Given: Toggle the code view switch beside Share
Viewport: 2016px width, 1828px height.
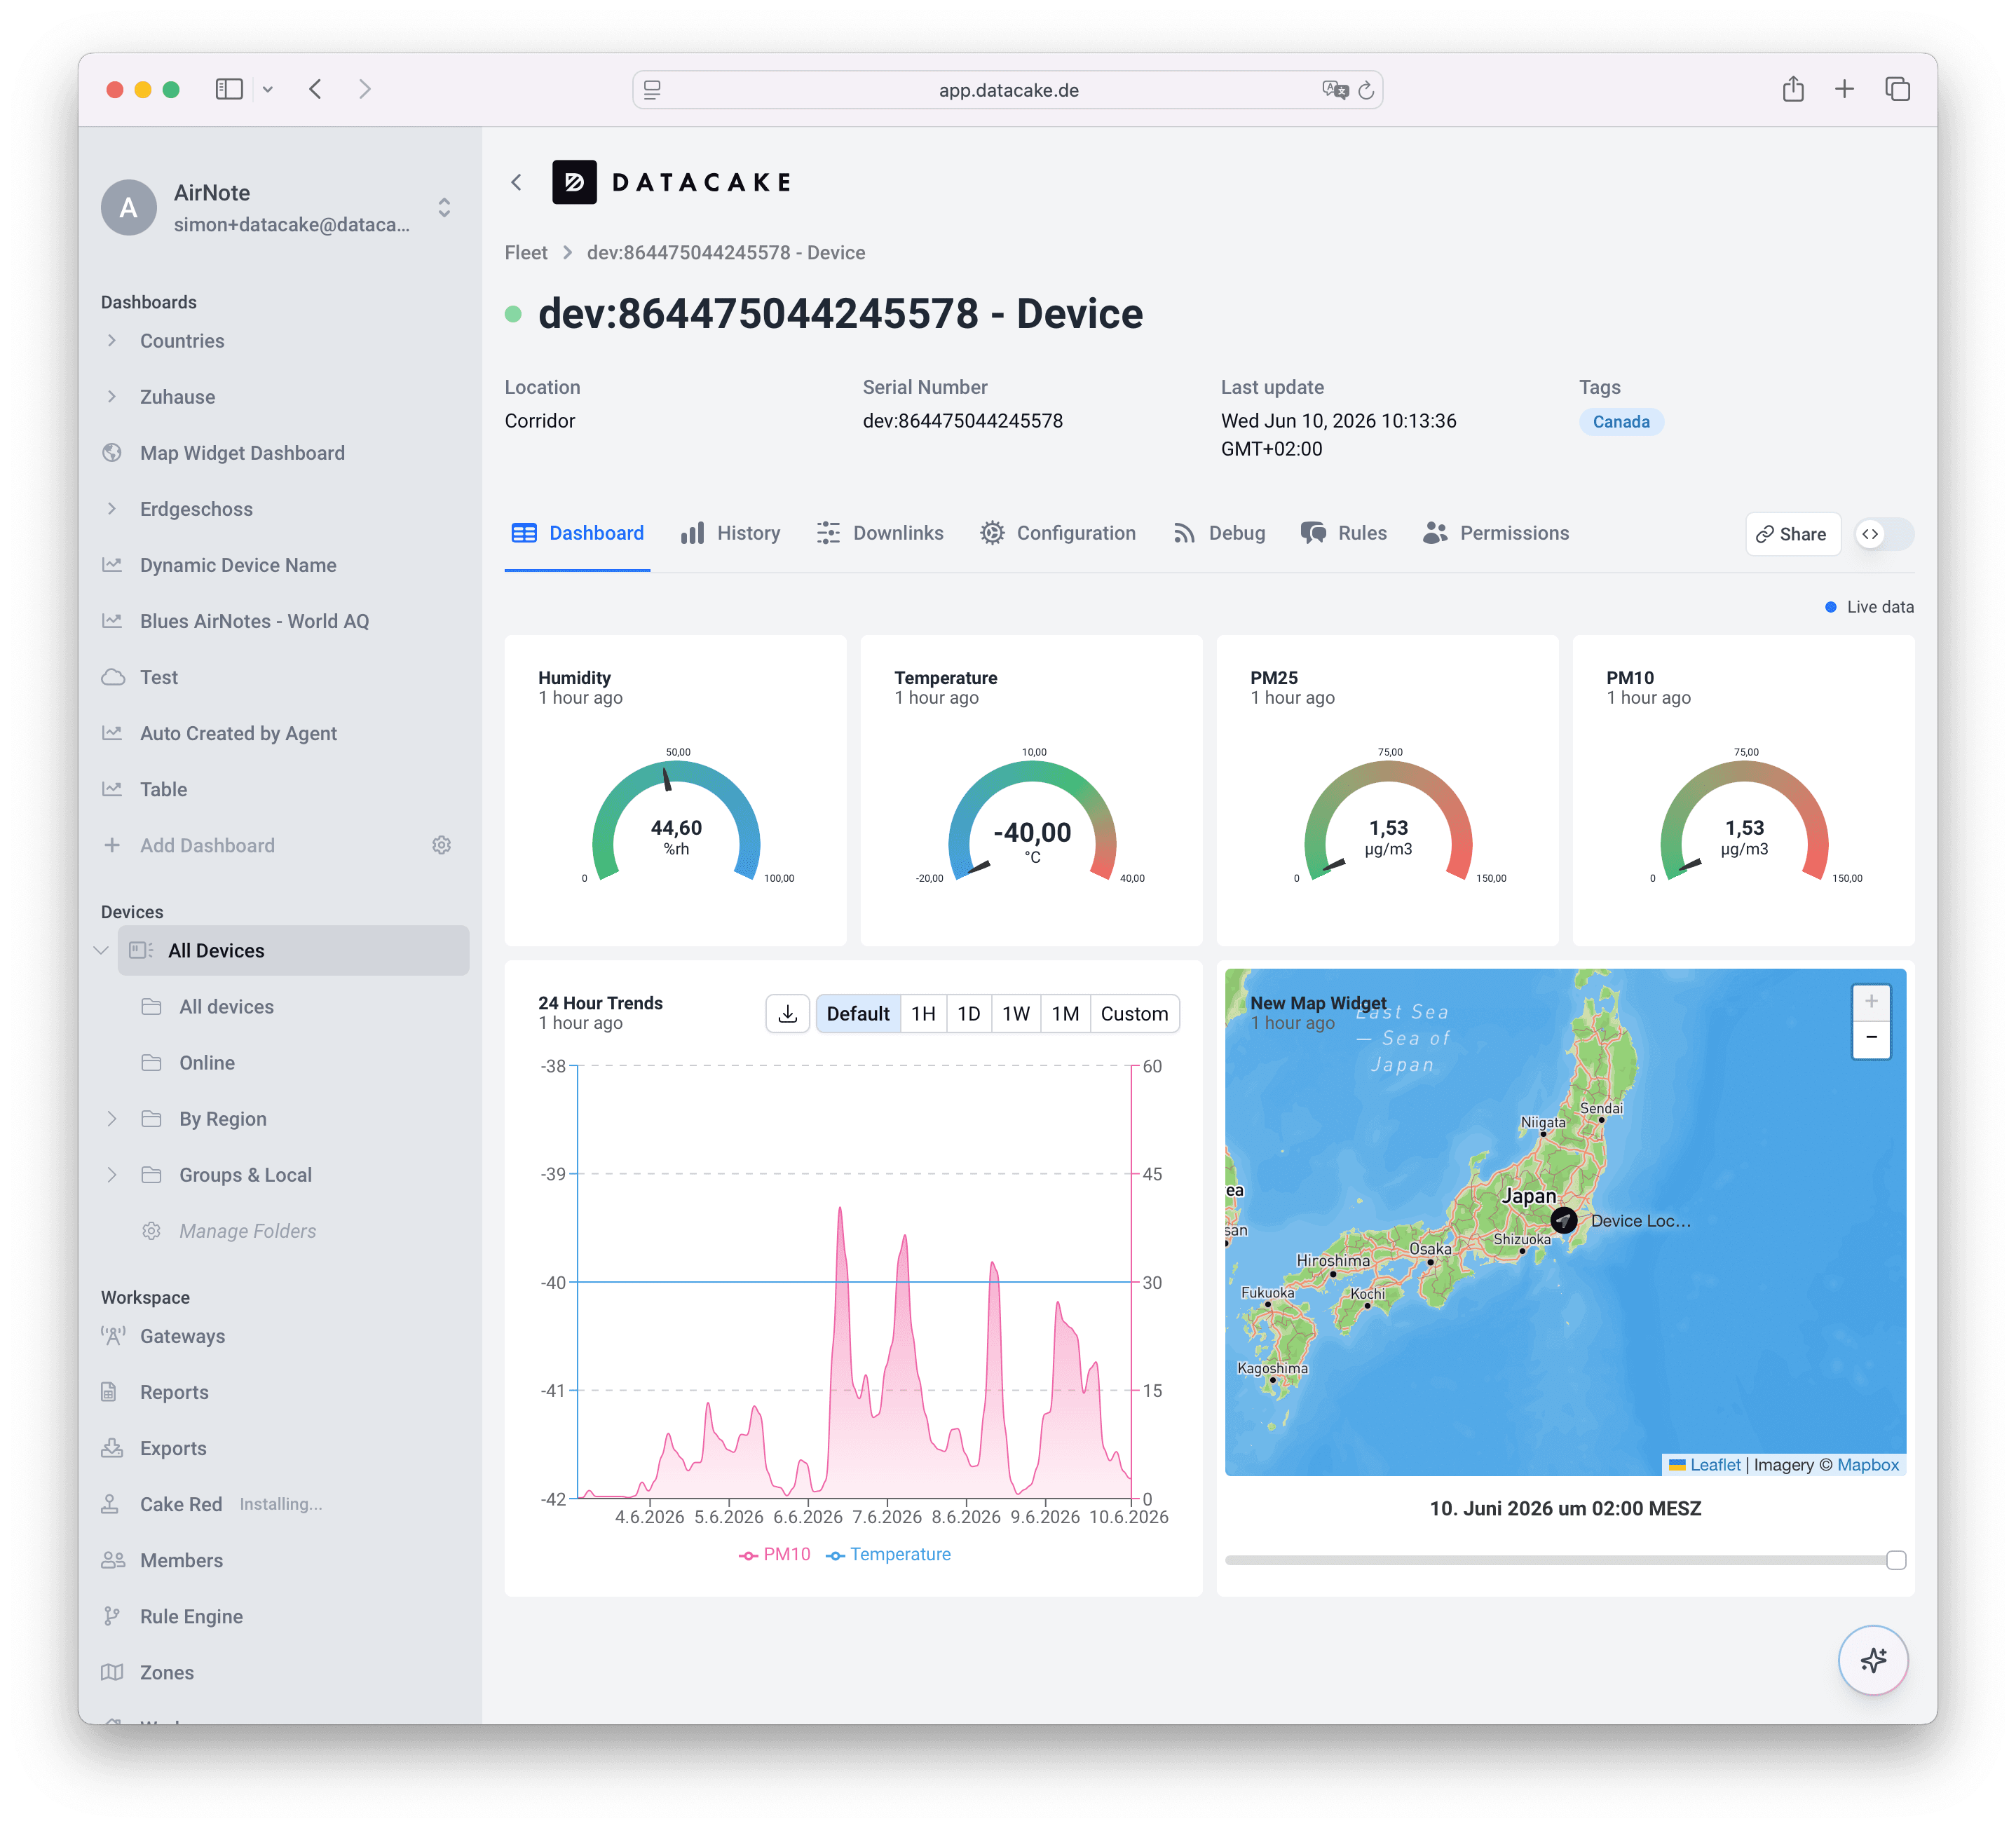Looking at the screenshot, I should (1884, 534).
